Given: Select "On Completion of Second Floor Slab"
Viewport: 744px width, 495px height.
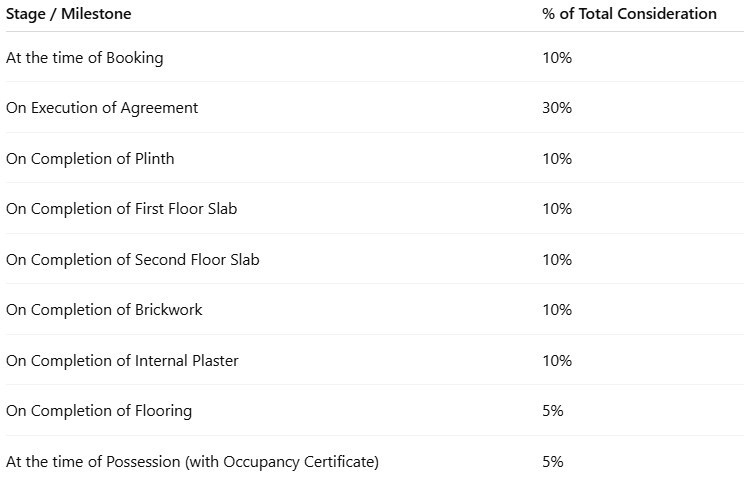Looking at the screenshot, I should click(x=132, y=260).
